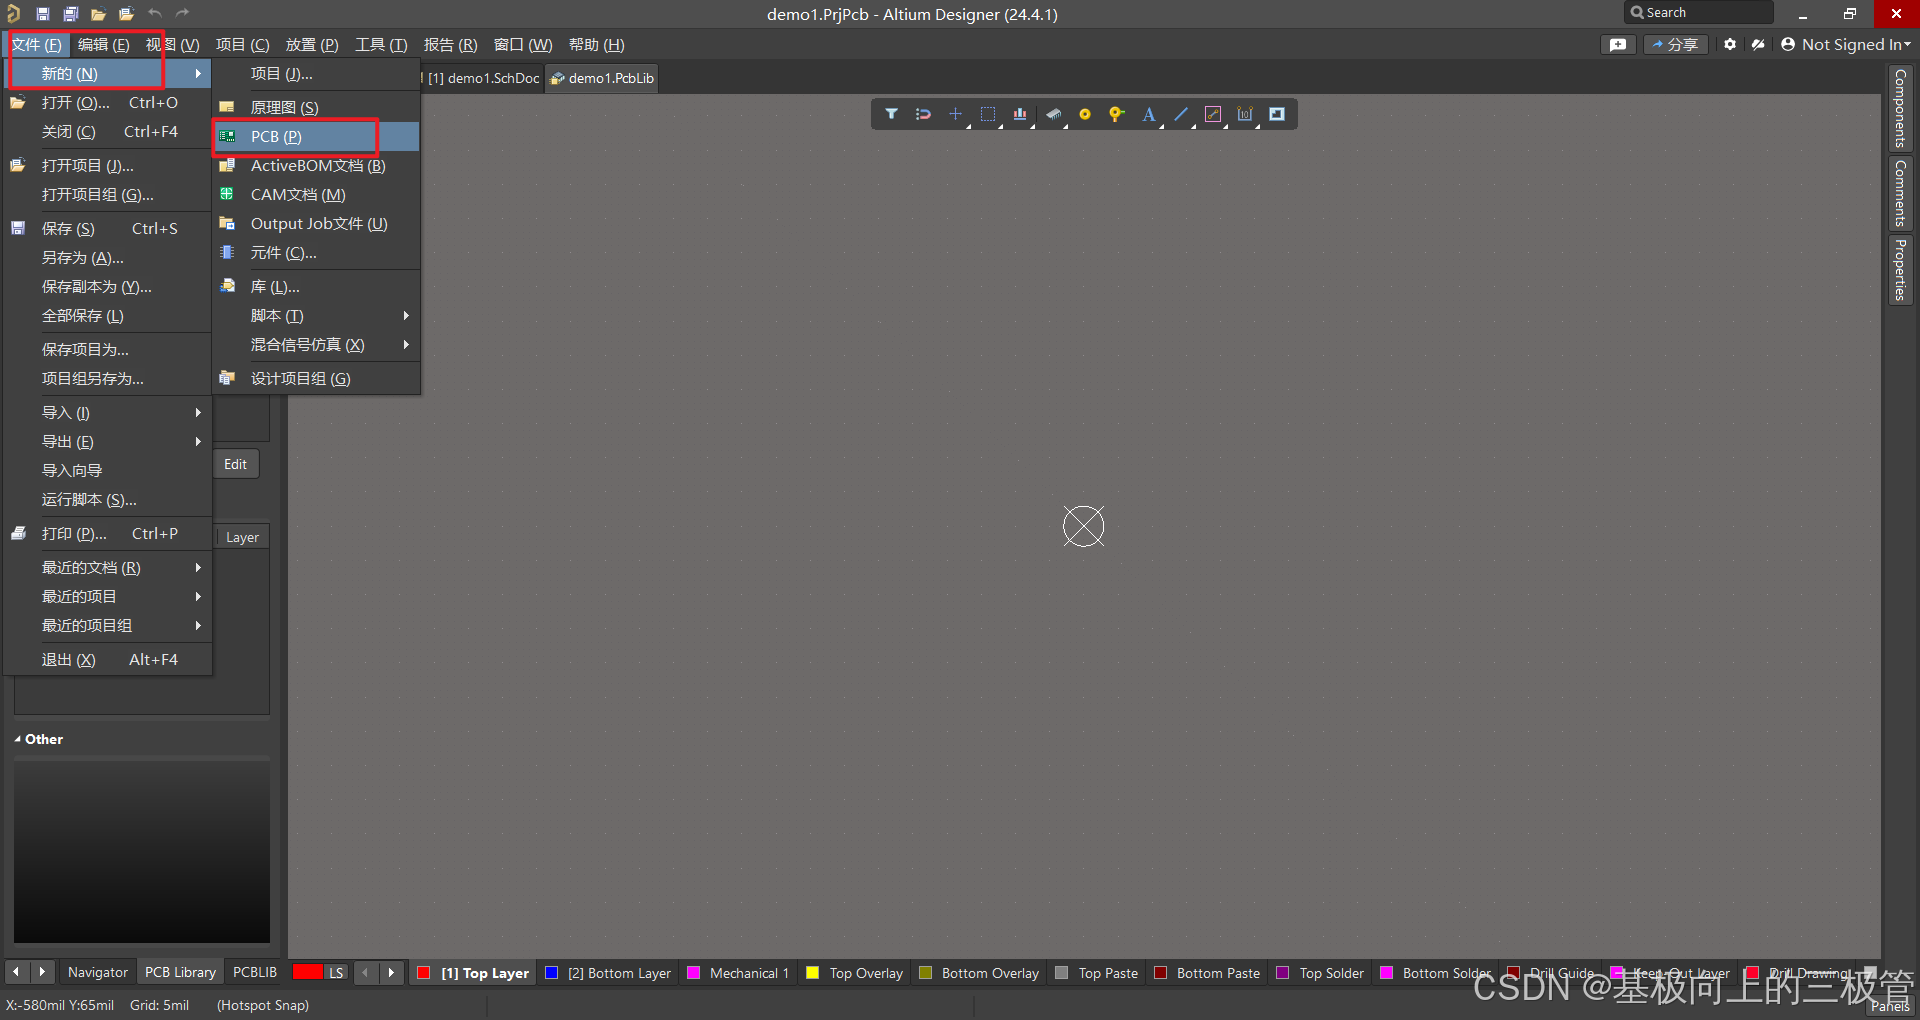Click the Undo arrow icon

click(155, 13)
